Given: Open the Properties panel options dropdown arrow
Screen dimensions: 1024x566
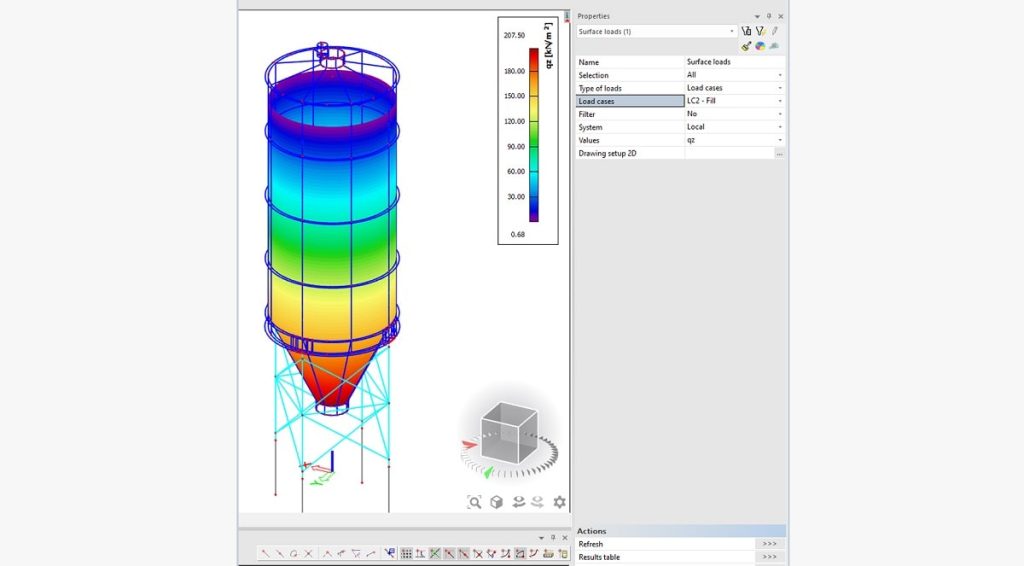Looking at the screenshot, I should point(757,16).
